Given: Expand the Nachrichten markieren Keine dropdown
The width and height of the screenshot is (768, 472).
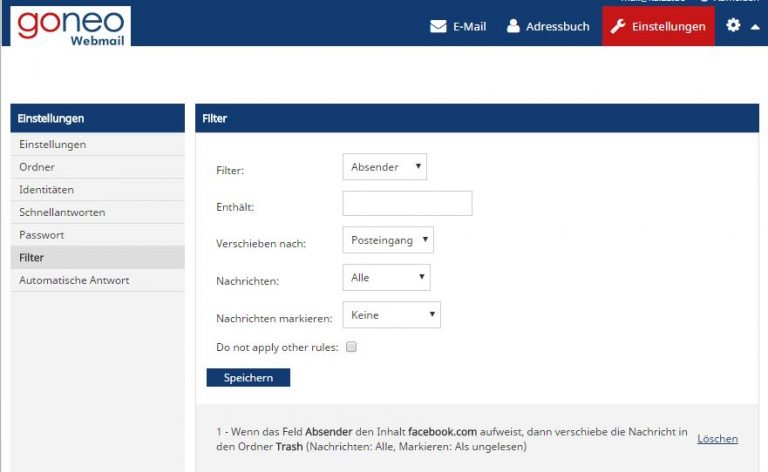Looking at the screenshot, I should click(391, 314).
